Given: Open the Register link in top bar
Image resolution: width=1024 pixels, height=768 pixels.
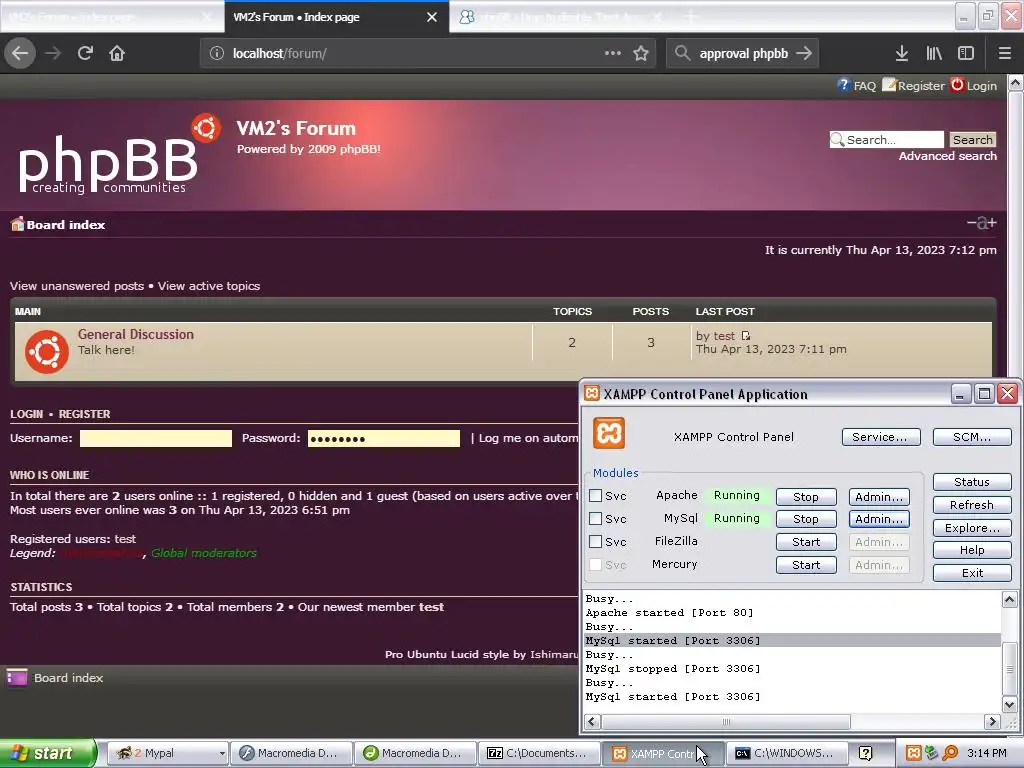Looking at the screenshot, I should [914, 86].
